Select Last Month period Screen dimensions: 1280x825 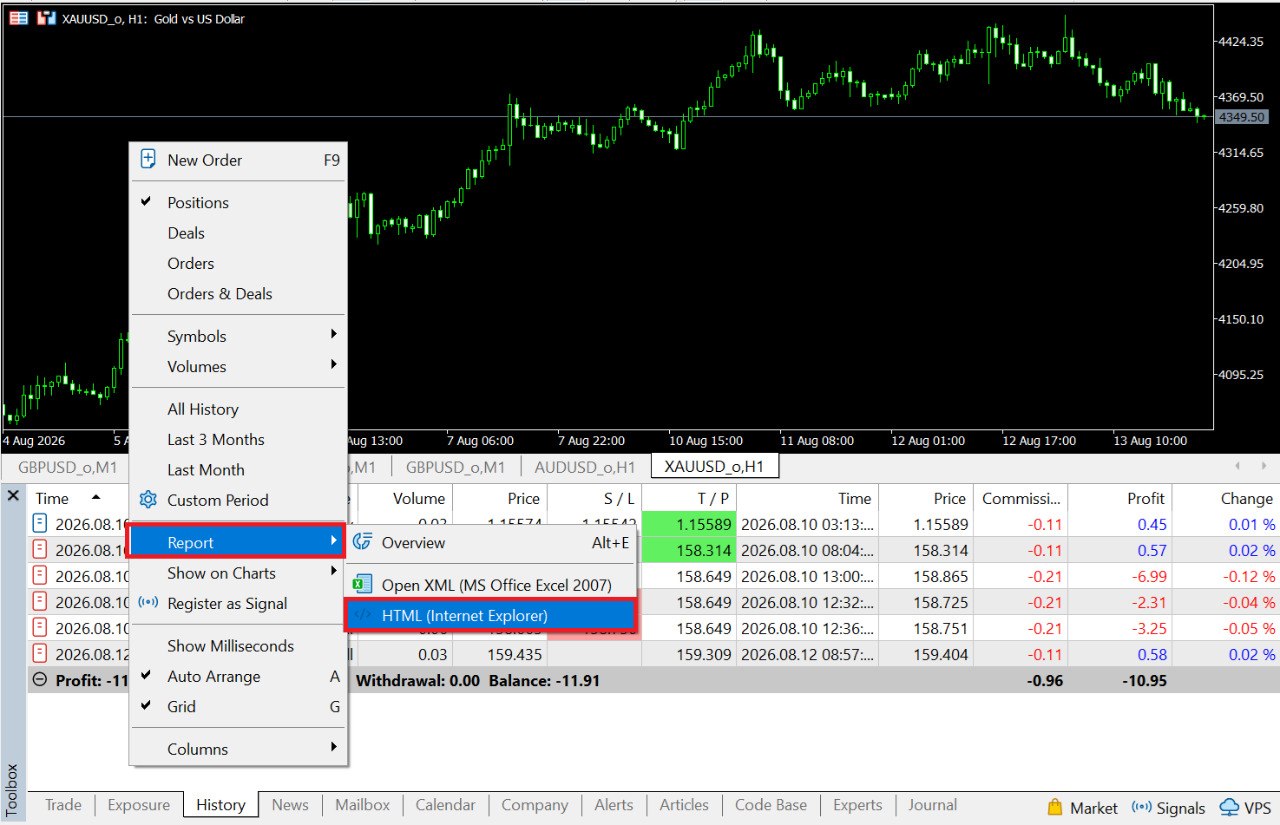[x=238, y=469]
